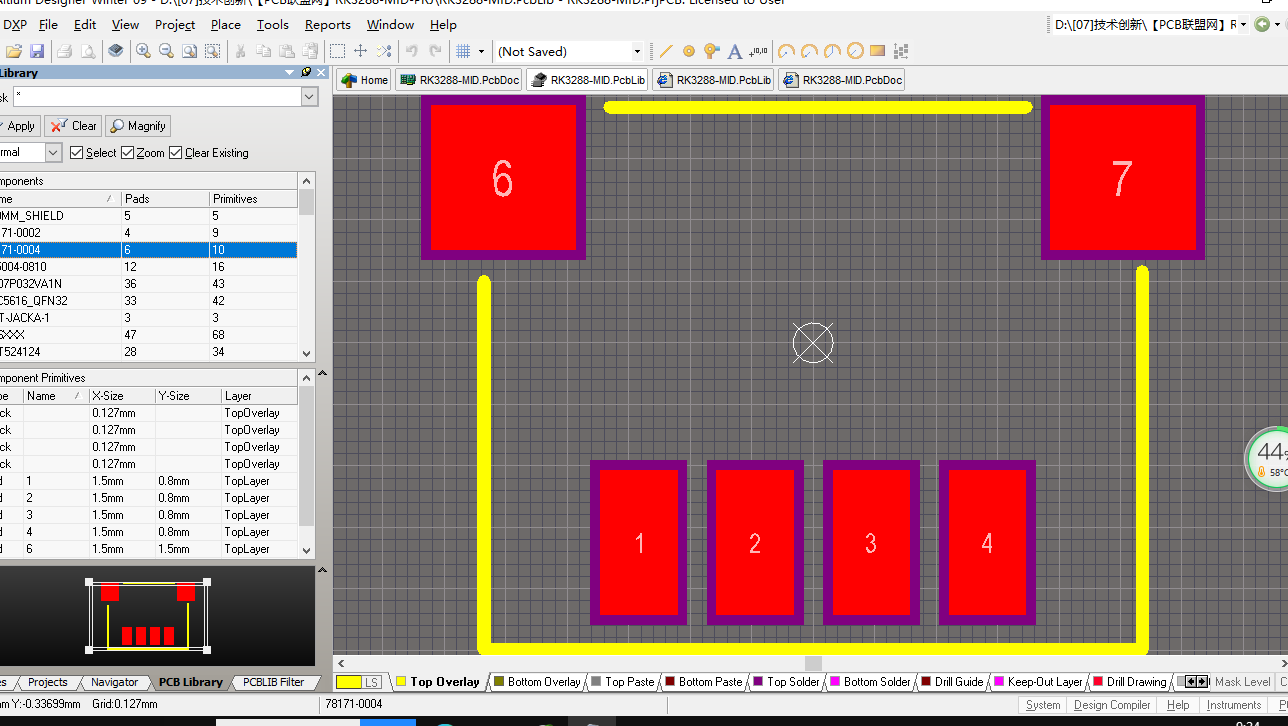This screenshot has height=726, width=1288.
Task: Open the print preview icon
Action: (88, 51)
